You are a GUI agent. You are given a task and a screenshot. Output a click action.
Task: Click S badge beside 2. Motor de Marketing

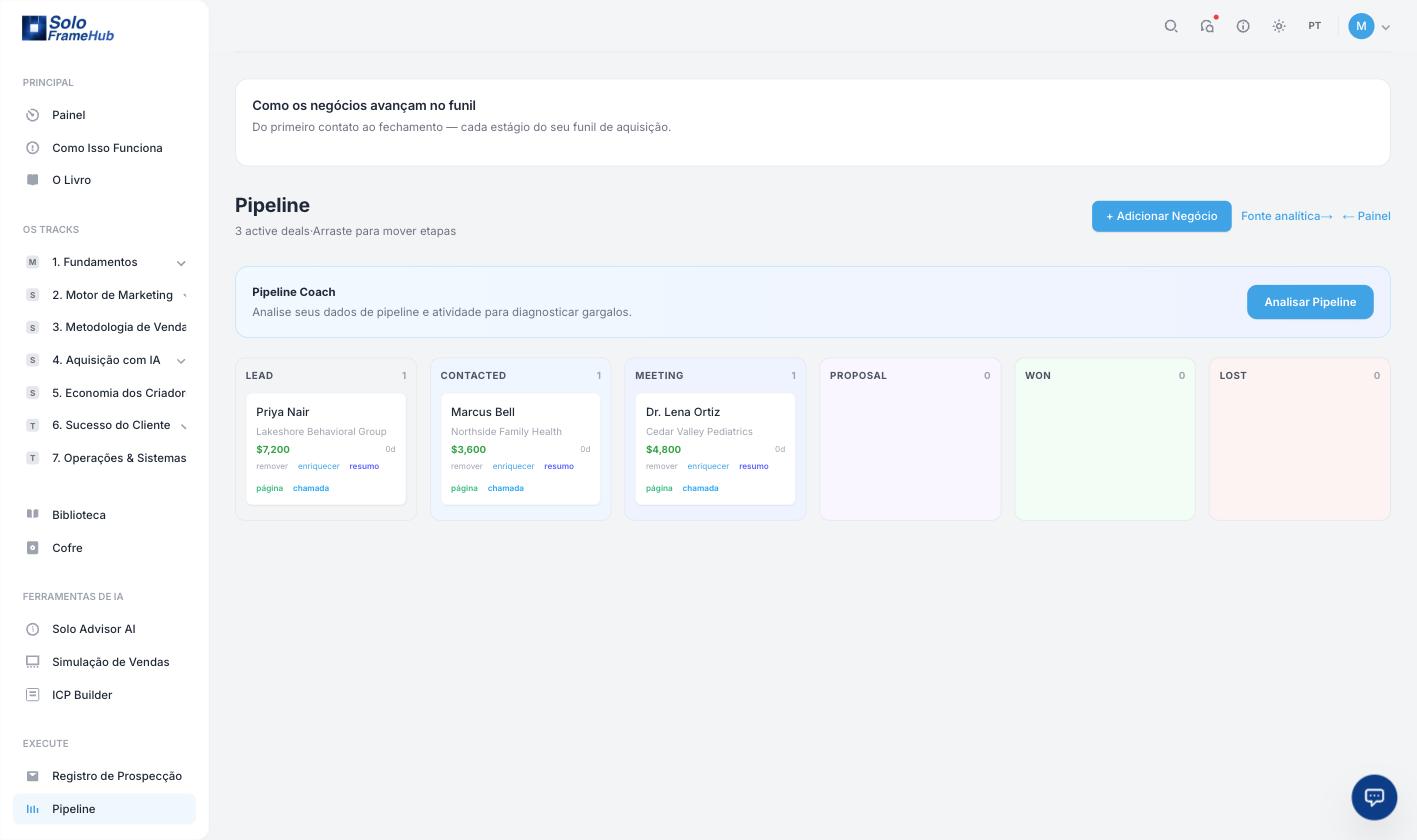32,295
